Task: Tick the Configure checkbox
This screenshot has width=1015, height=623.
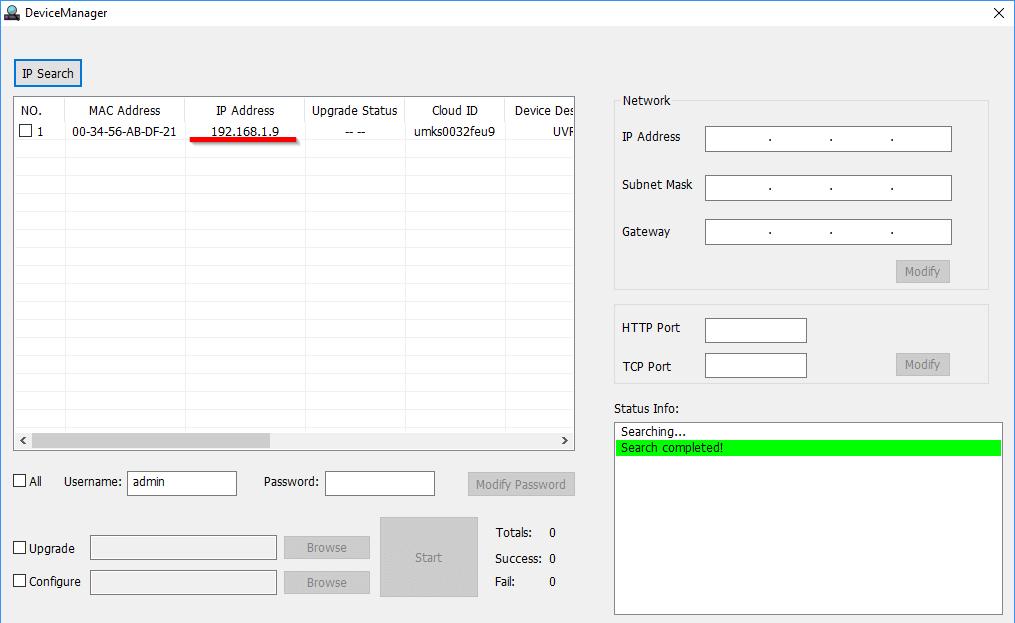Action: coord(20,581)
